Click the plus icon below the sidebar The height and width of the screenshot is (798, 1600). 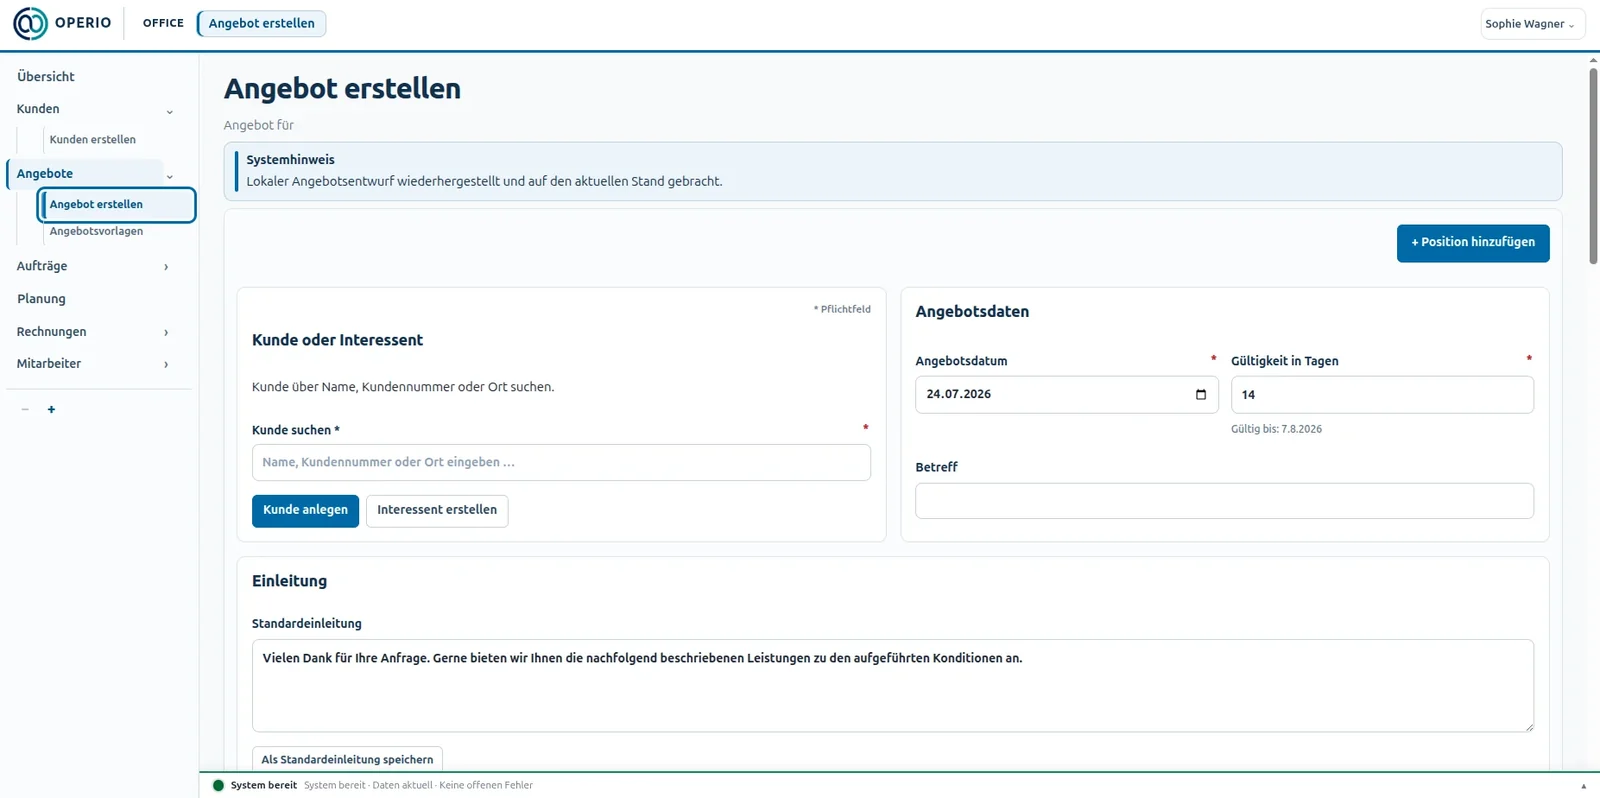pyautogui.click(x=51, y=409)
